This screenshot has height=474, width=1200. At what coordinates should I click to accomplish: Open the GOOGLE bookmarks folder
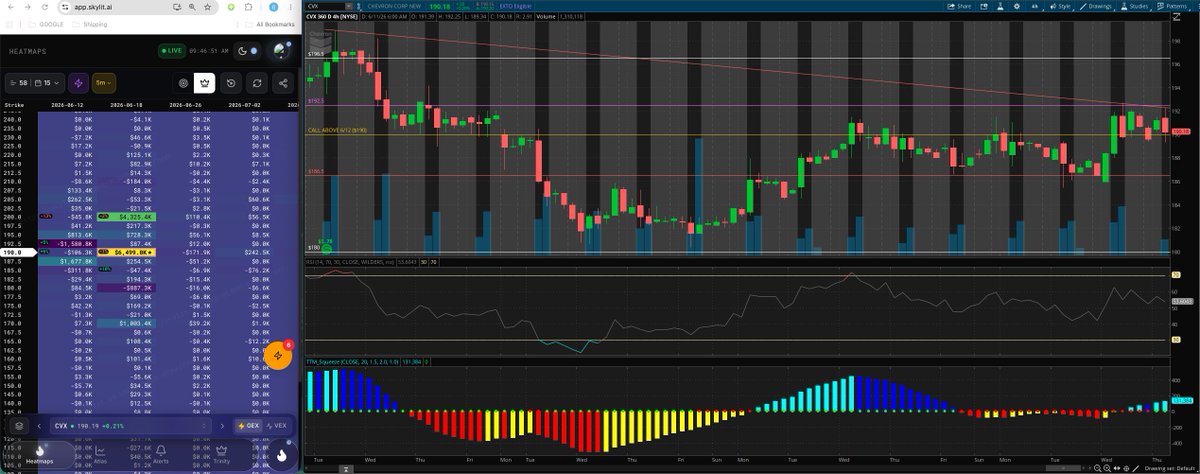click(45, 24)
